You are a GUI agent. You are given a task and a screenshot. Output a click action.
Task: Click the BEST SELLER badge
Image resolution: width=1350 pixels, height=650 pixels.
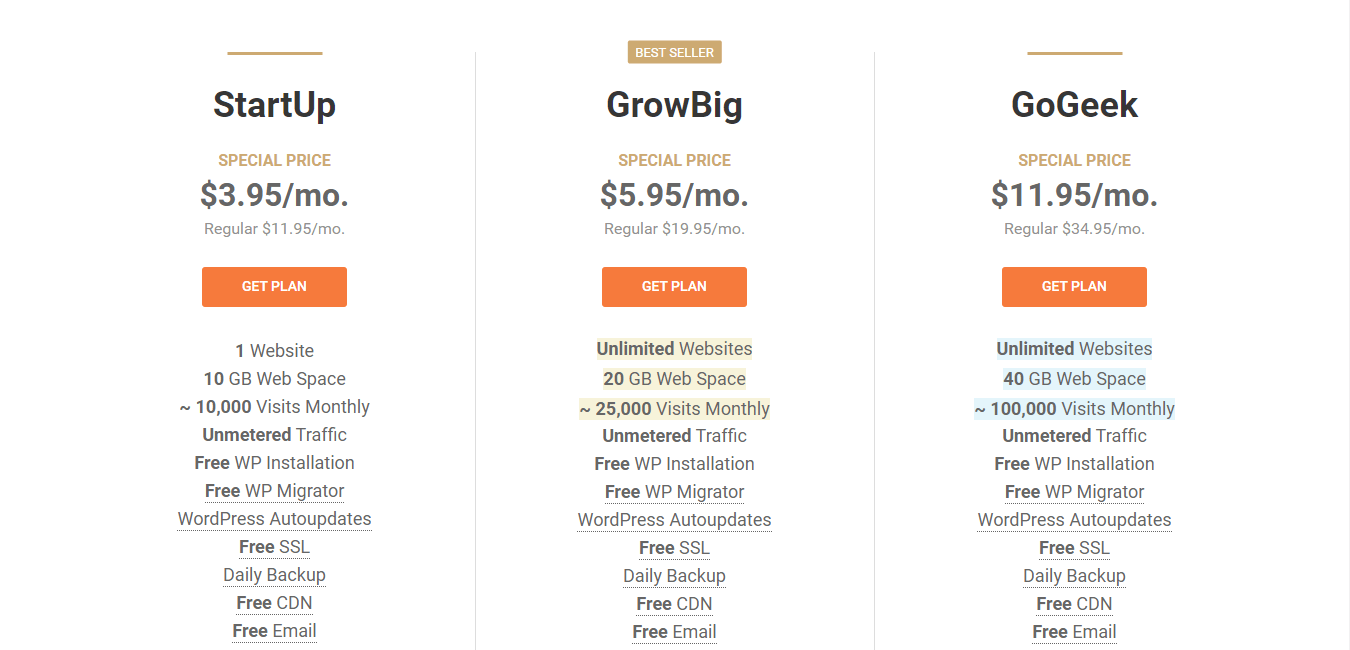coord(675,52)
